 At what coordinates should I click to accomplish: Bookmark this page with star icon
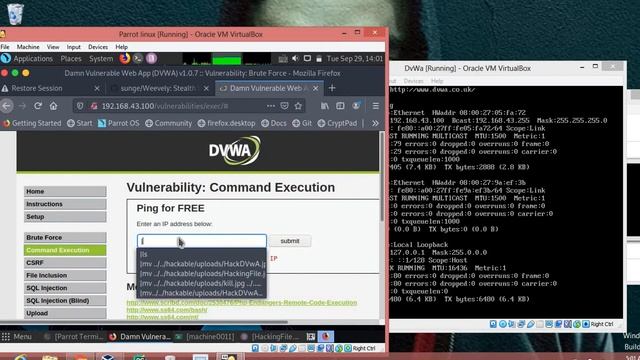click(x=298, y=106)
